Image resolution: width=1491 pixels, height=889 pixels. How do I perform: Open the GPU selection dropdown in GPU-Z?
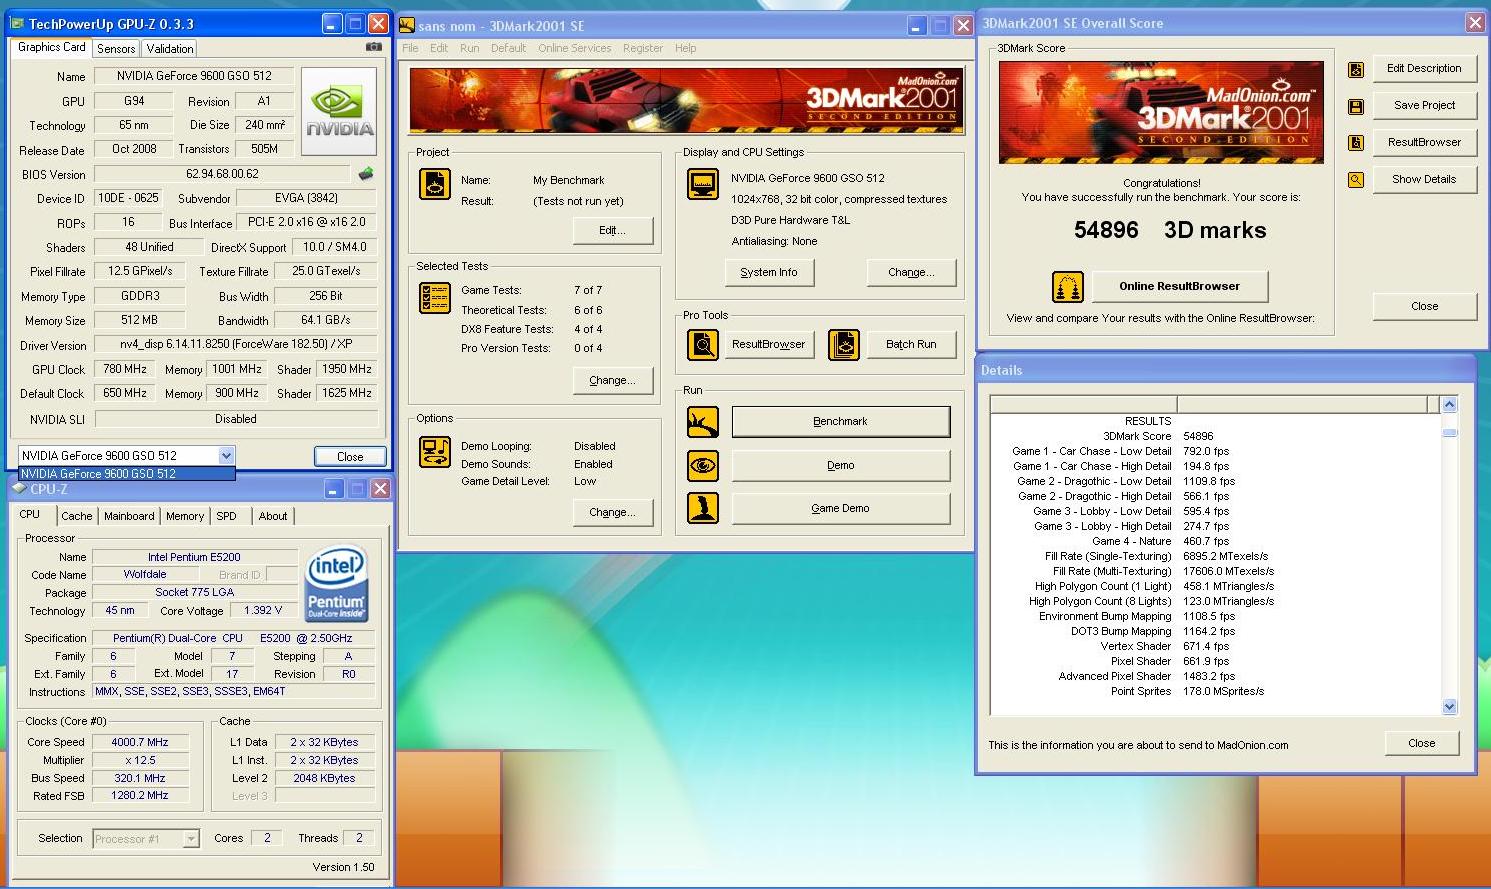click(x=226, y=455)
